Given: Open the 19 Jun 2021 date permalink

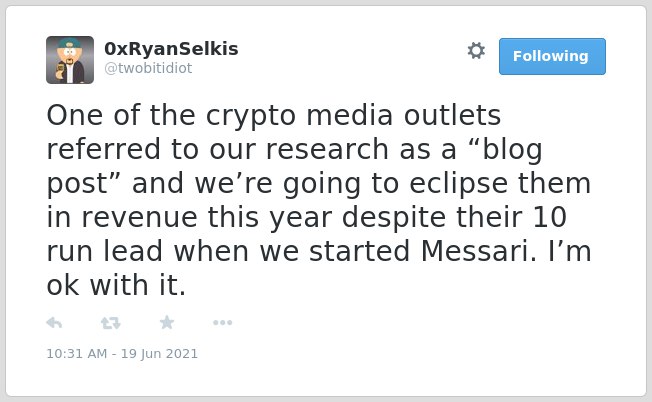Looking at the screenshot, I should (x=159, y=354).
